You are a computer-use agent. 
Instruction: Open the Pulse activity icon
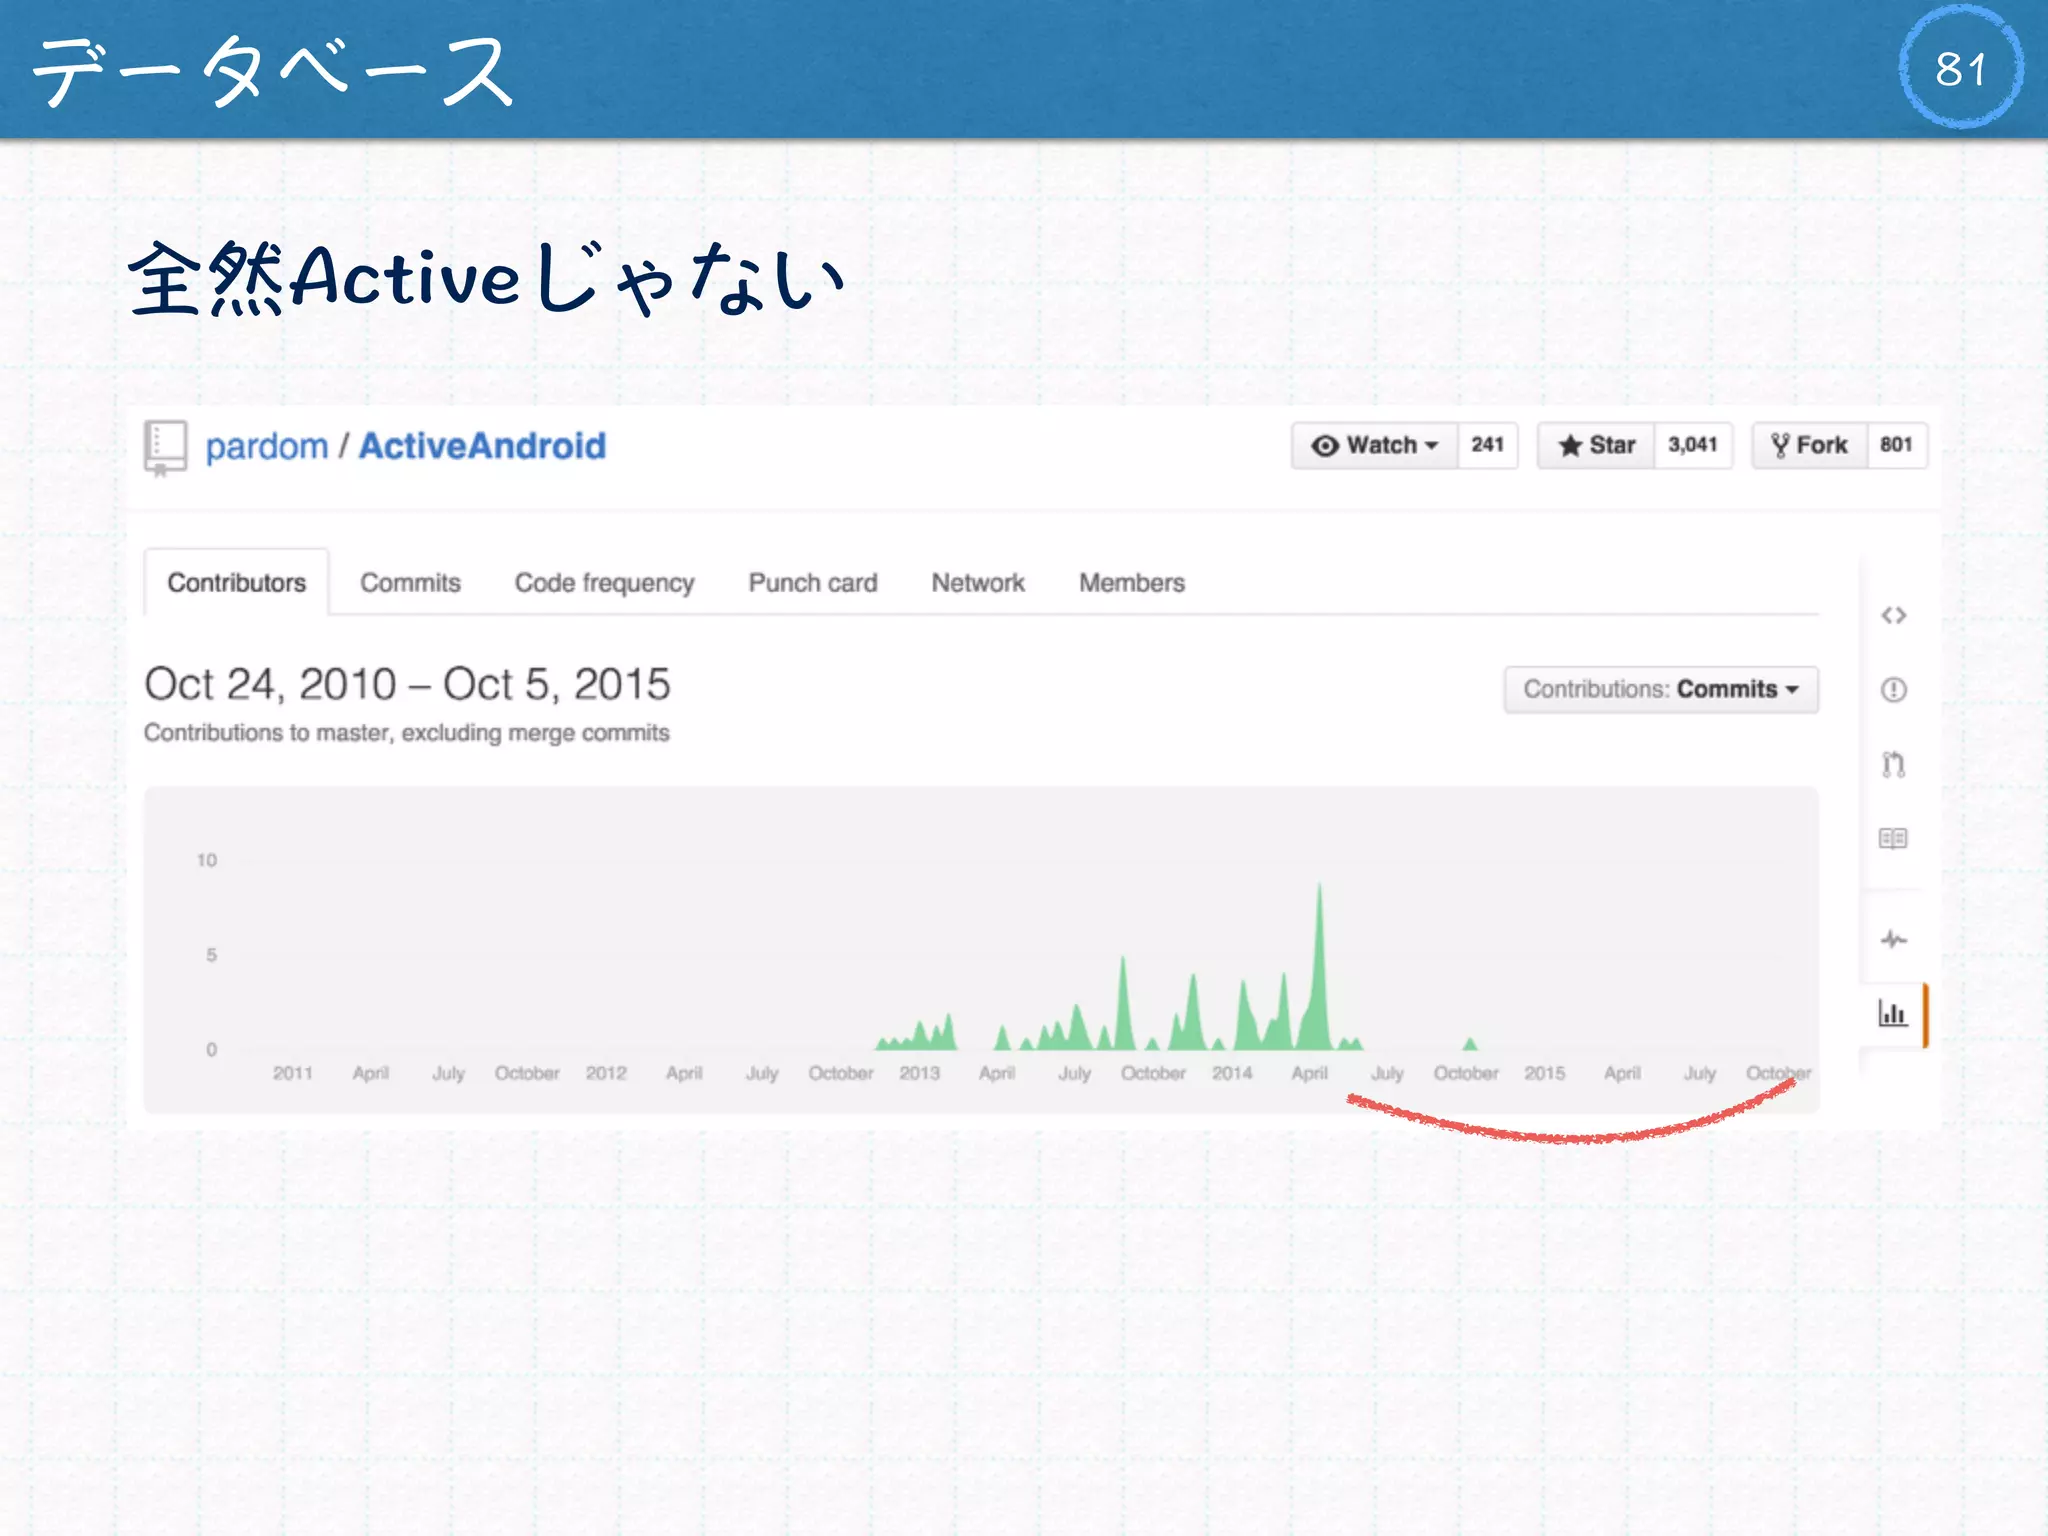click(1893, 940)
